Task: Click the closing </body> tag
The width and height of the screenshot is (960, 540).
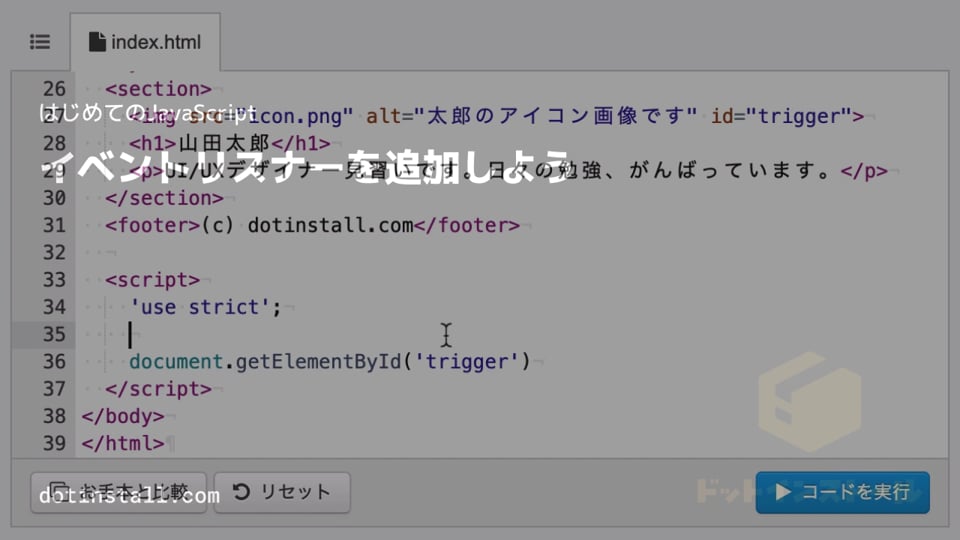Action: point(123,416)
